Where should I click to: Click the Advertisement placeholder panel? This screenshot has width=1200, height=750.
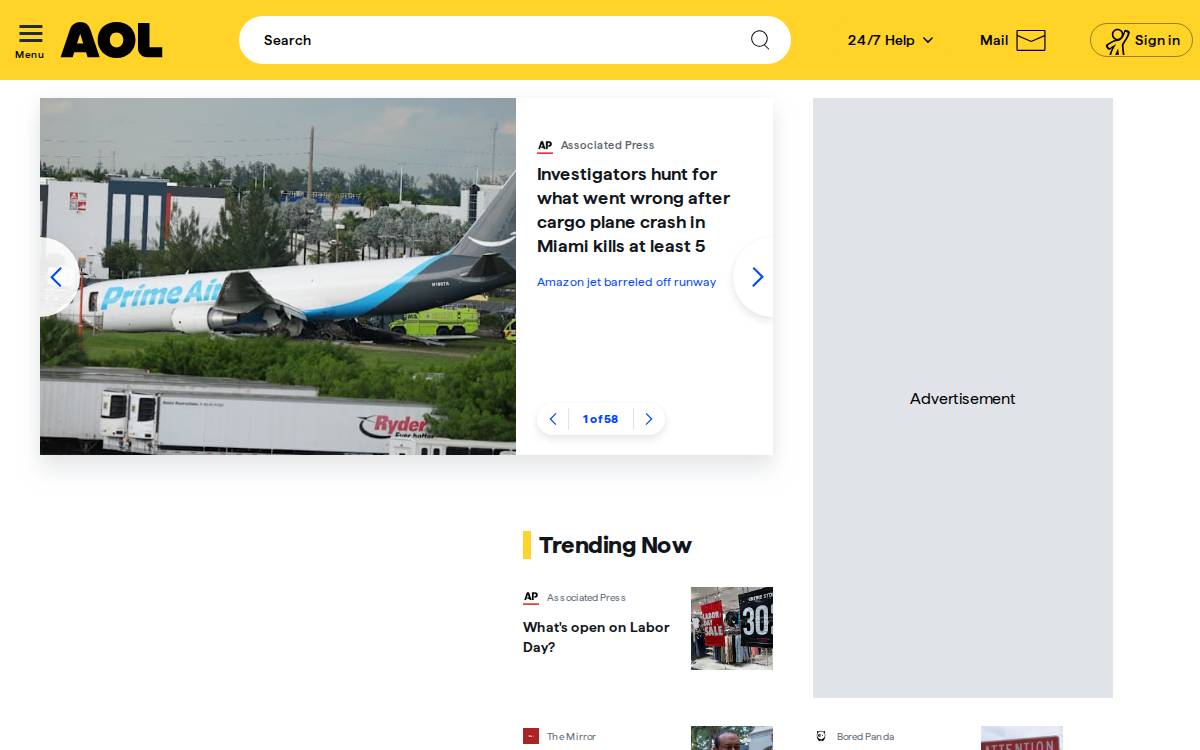pyautogui.click(x=963, y=398)
